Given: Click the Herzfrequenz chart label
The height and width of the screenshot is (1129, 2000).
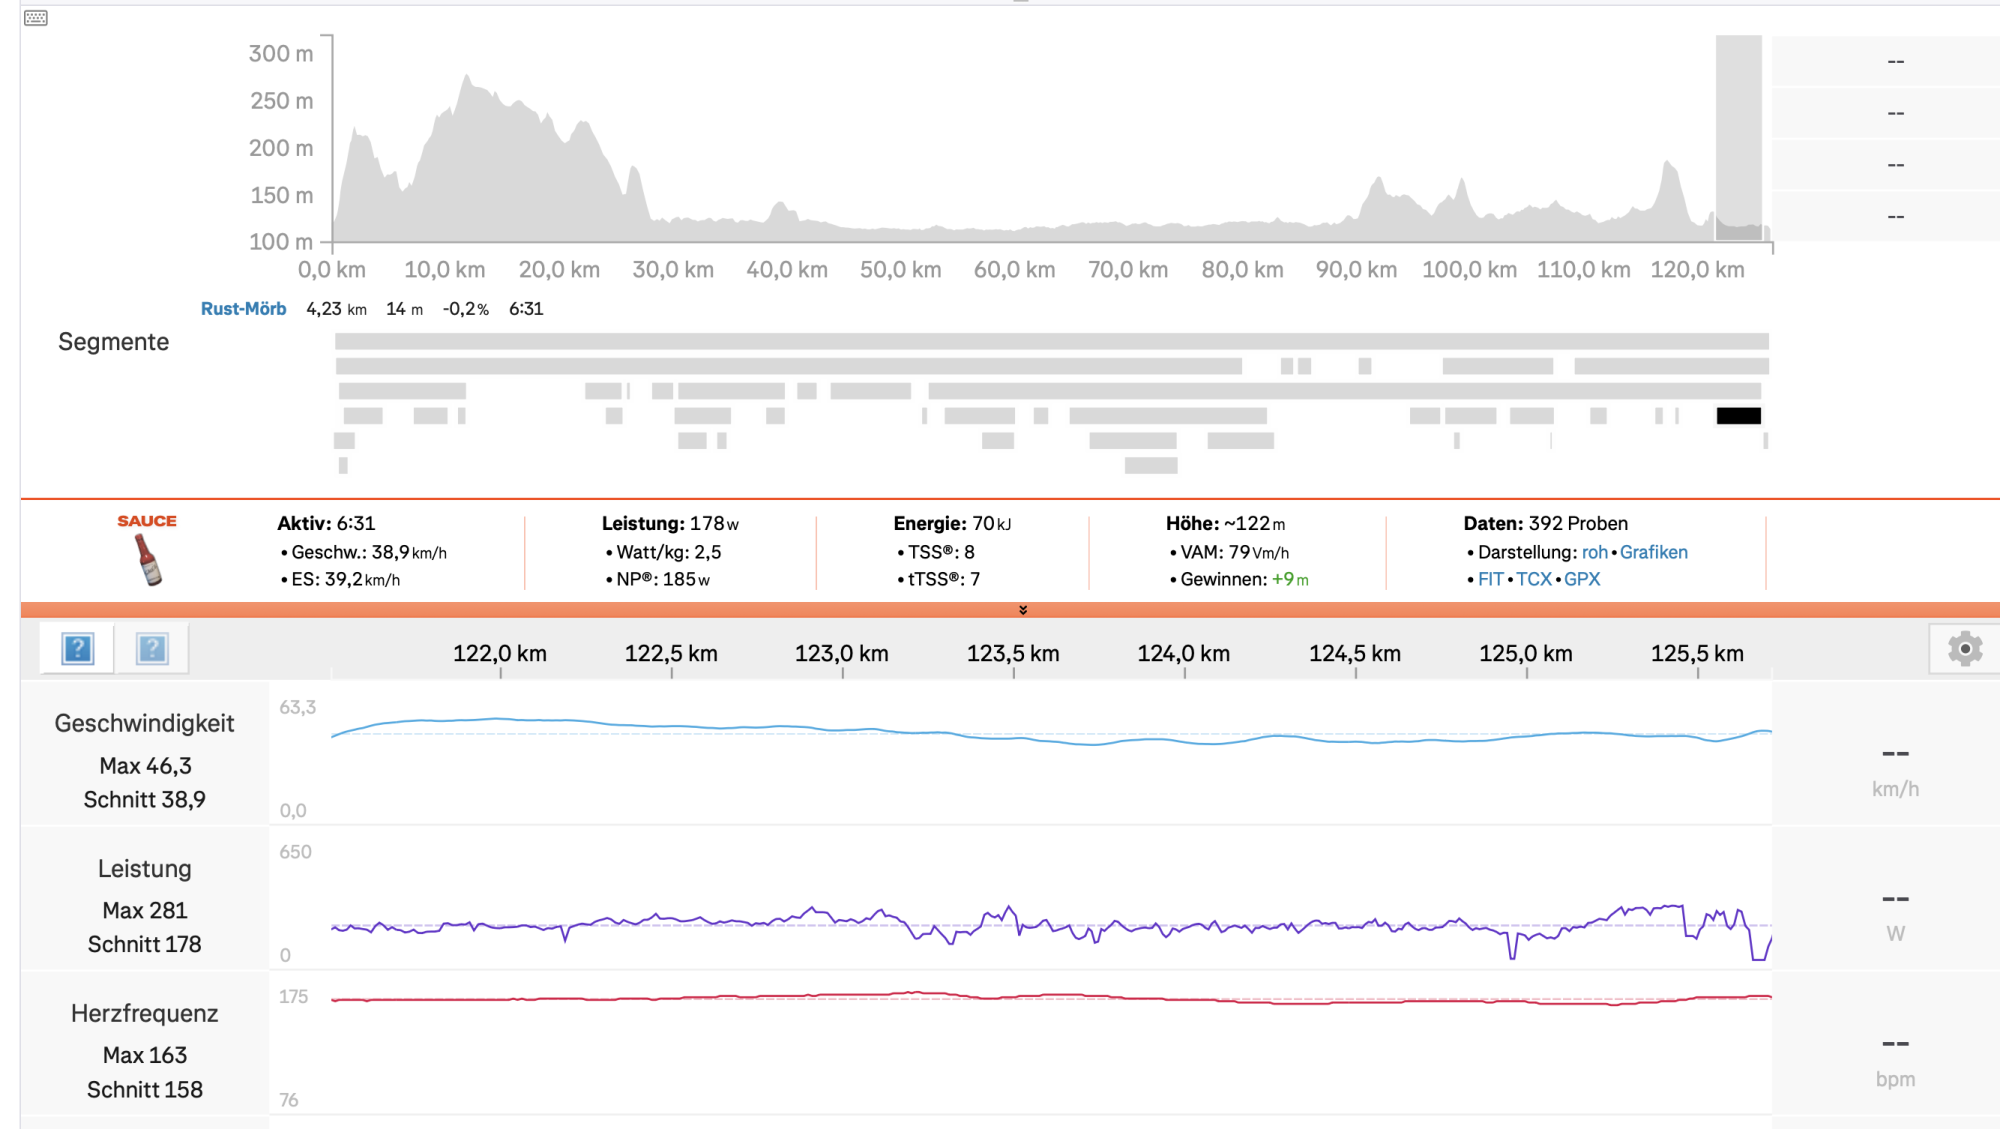Looking at the screenshot, I should [x=144, y=1013].
